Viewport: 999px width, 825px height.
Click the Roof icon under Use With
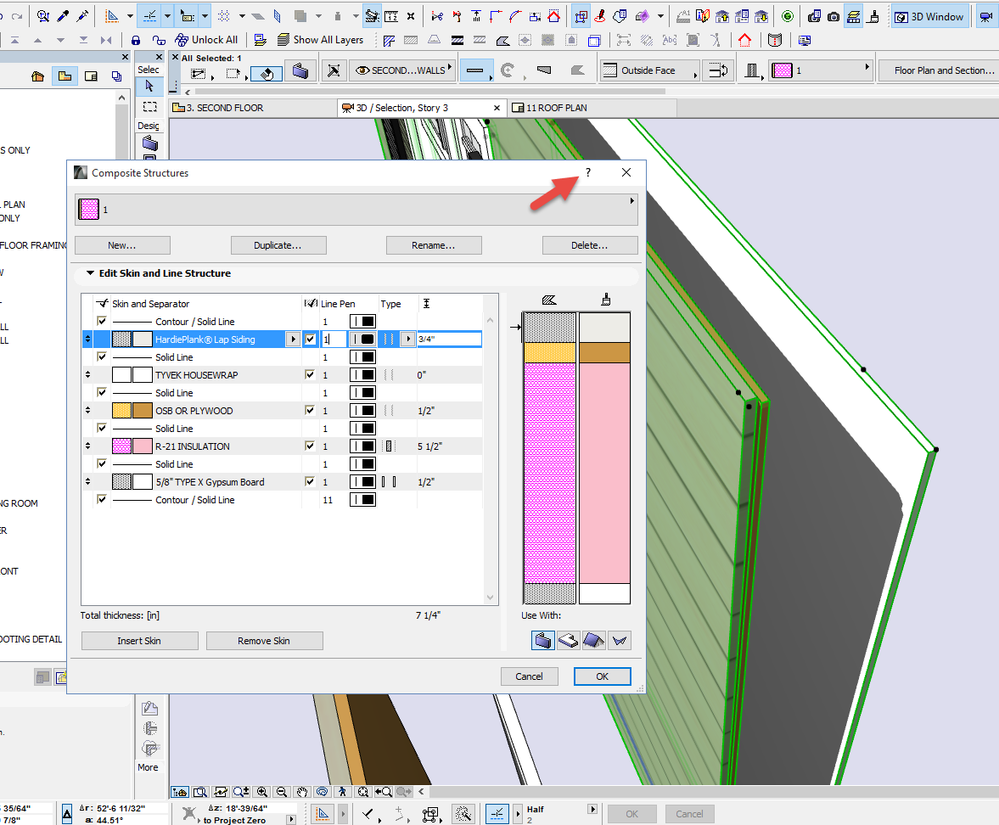coord(594,640)
